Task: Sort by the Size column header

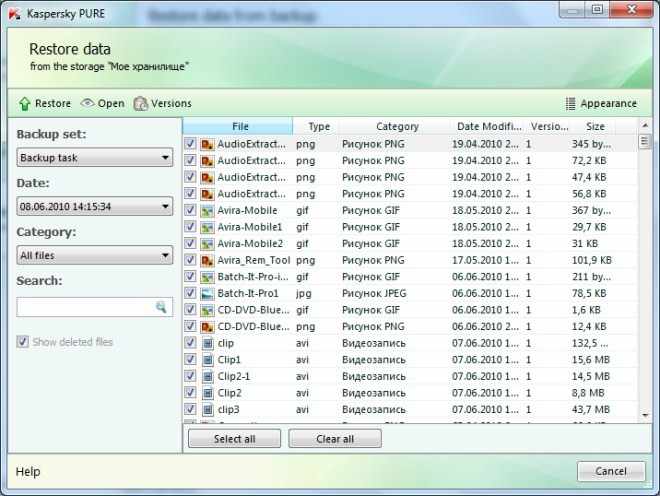Action: point(595,126)
